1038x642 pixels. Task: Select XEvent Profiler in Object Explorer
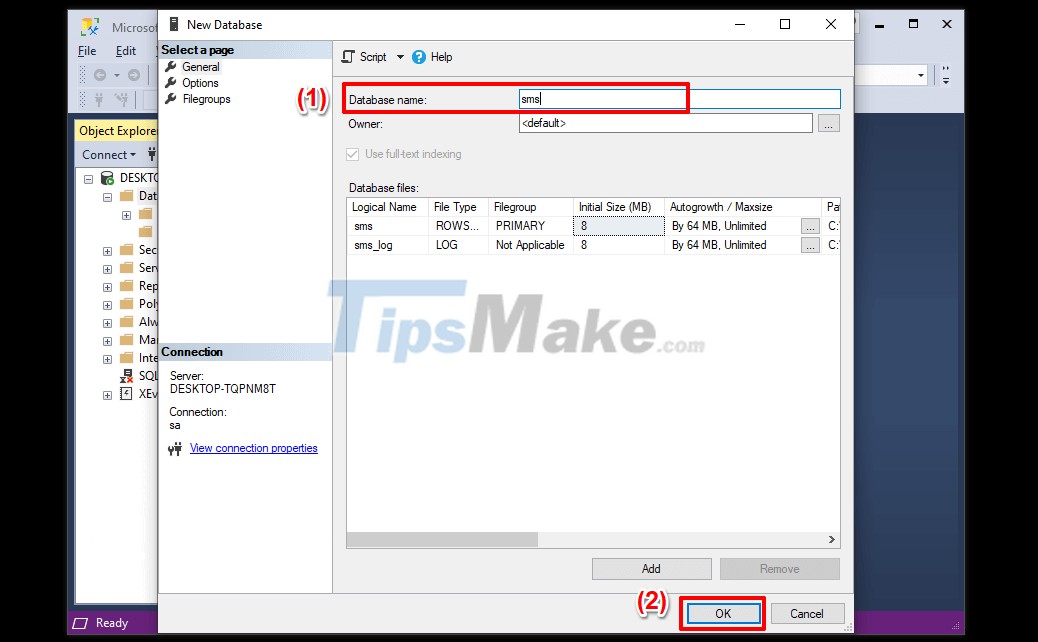point(148,393)
